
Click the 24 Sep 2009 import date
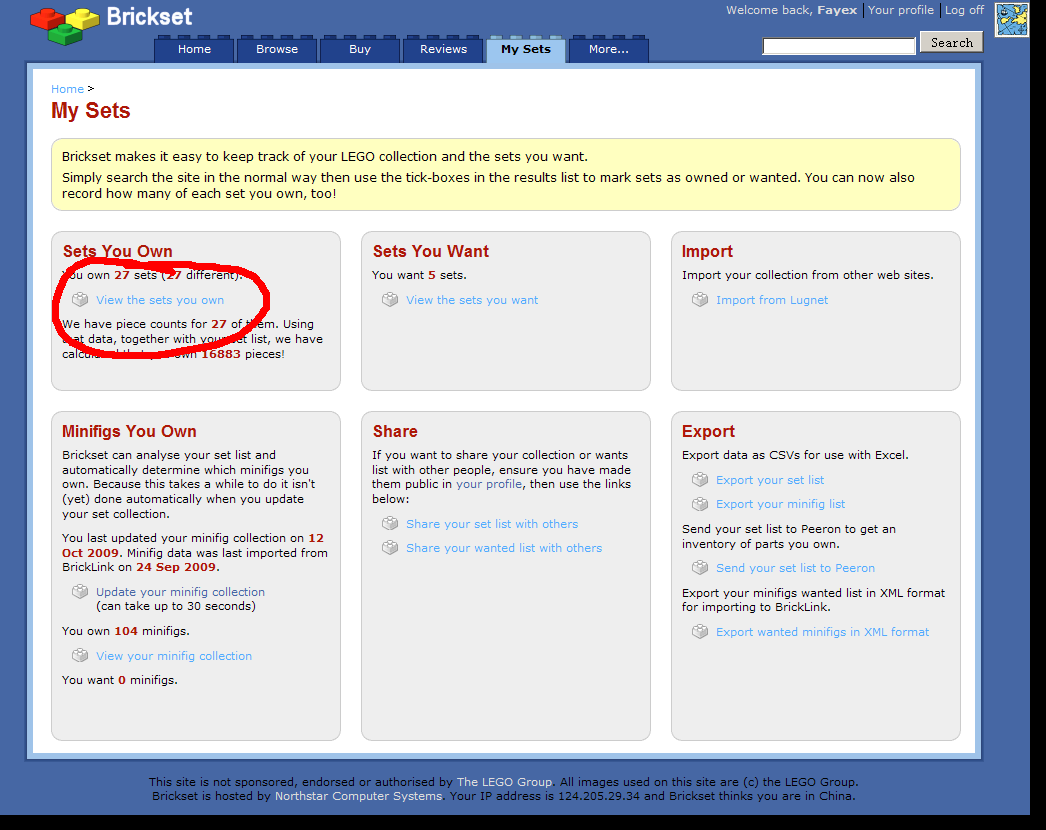(176, 567)
